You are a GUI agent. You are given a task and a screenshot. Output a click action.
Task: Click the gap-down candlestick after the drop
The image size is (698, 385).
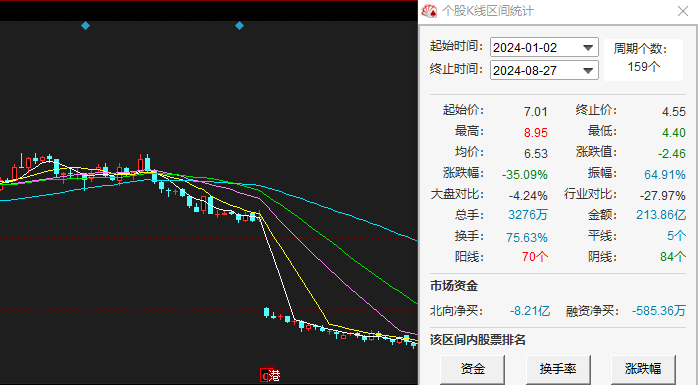point(266,312)
